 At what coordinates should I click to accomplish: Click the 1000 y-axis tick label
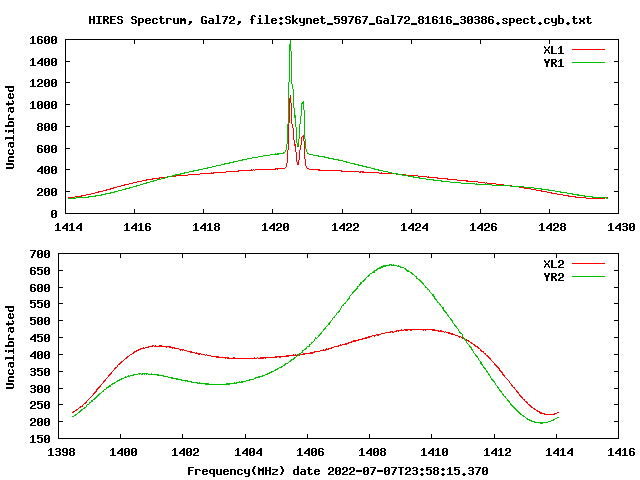click(x=43, y=105)
